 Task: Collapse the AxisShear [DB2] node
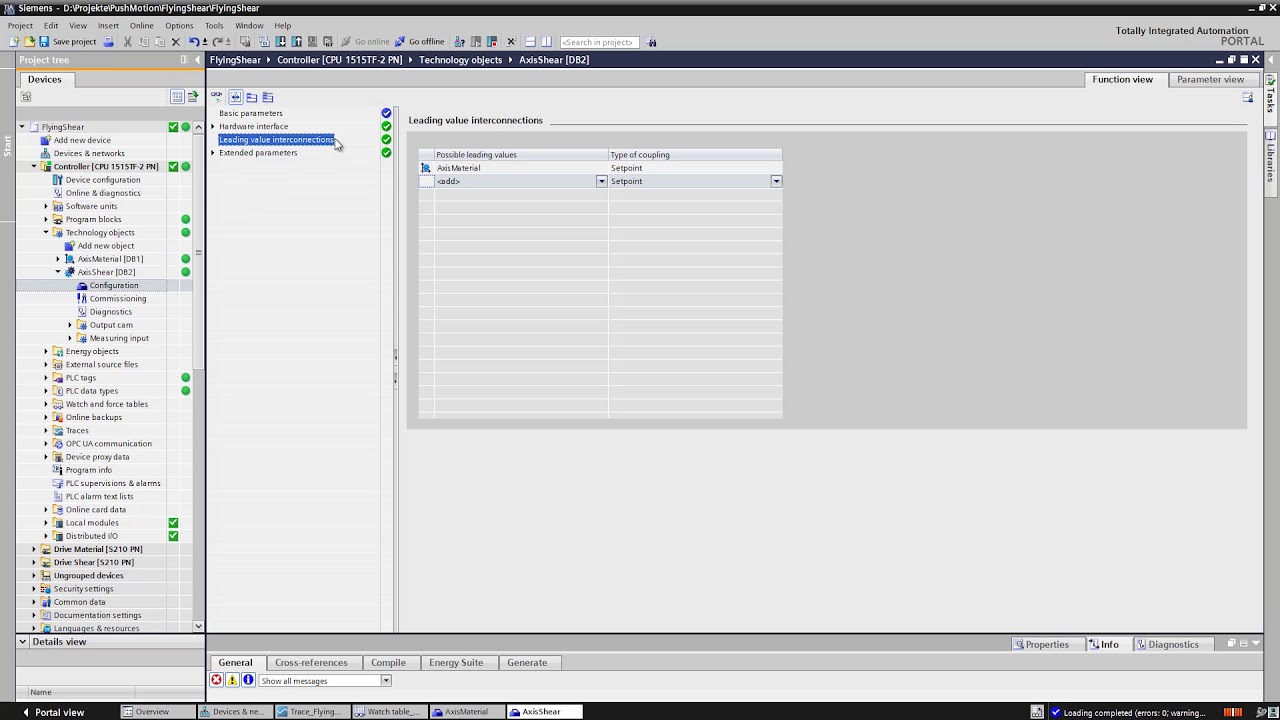pyautogui.click(x=58, y=272)
